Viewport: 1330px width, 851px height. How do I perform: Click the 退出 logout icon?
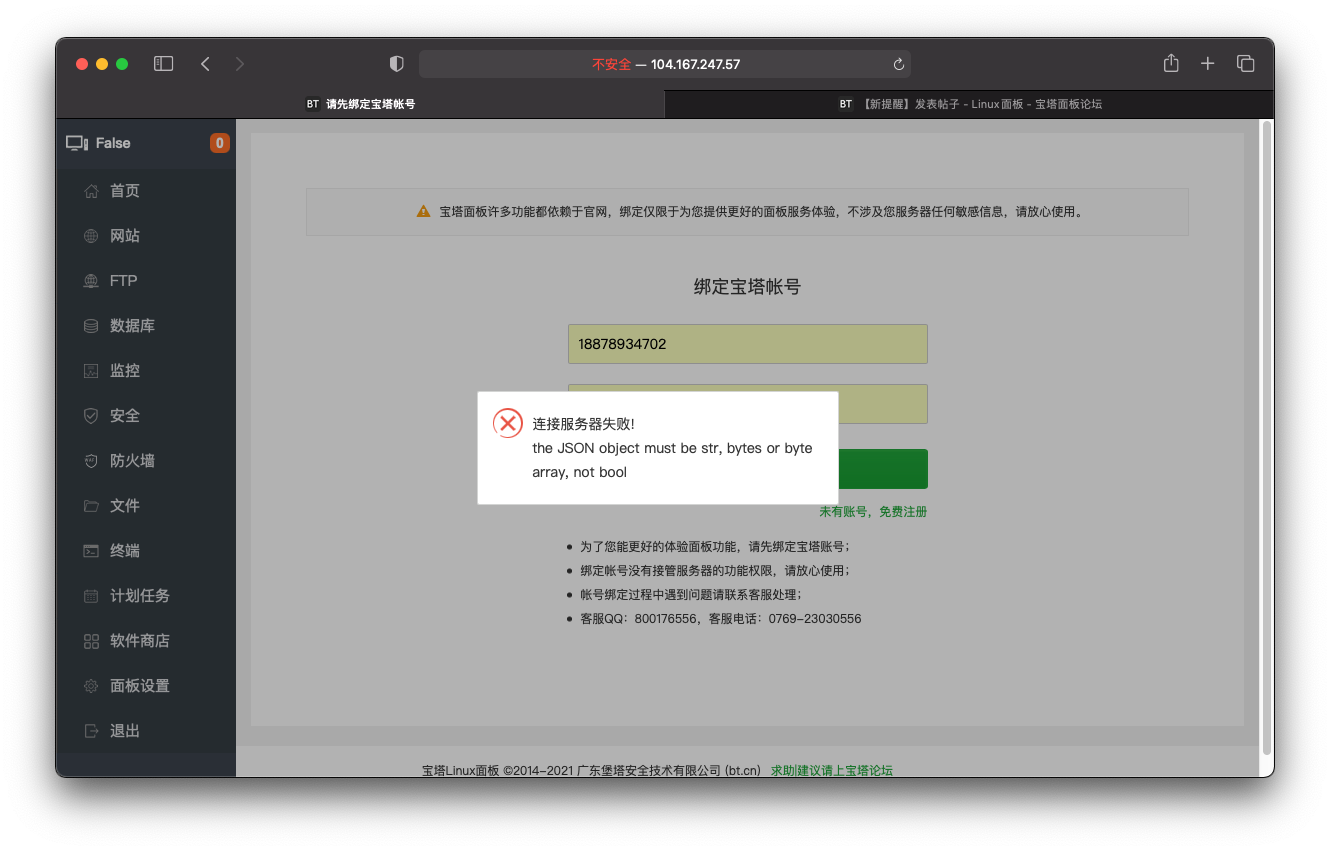92,731
